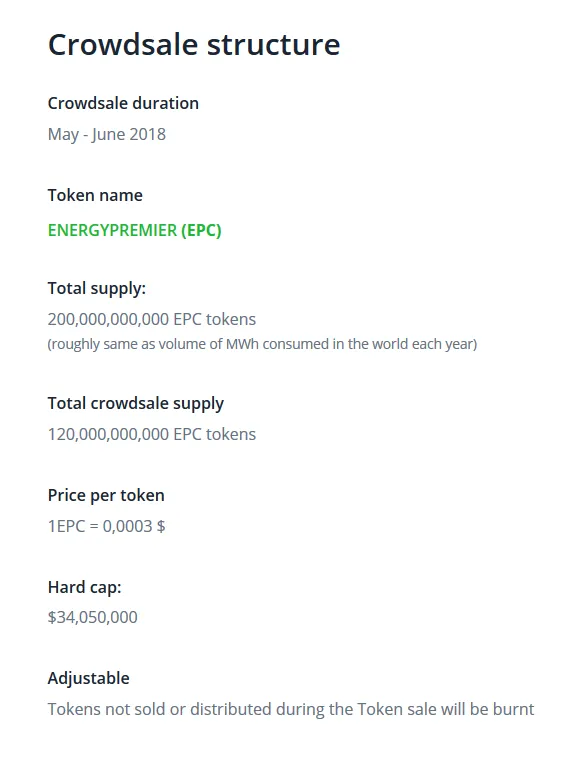Click the Crowdsale structure heading
This screenshot has width=588, height=760.
tap(194, 45)
